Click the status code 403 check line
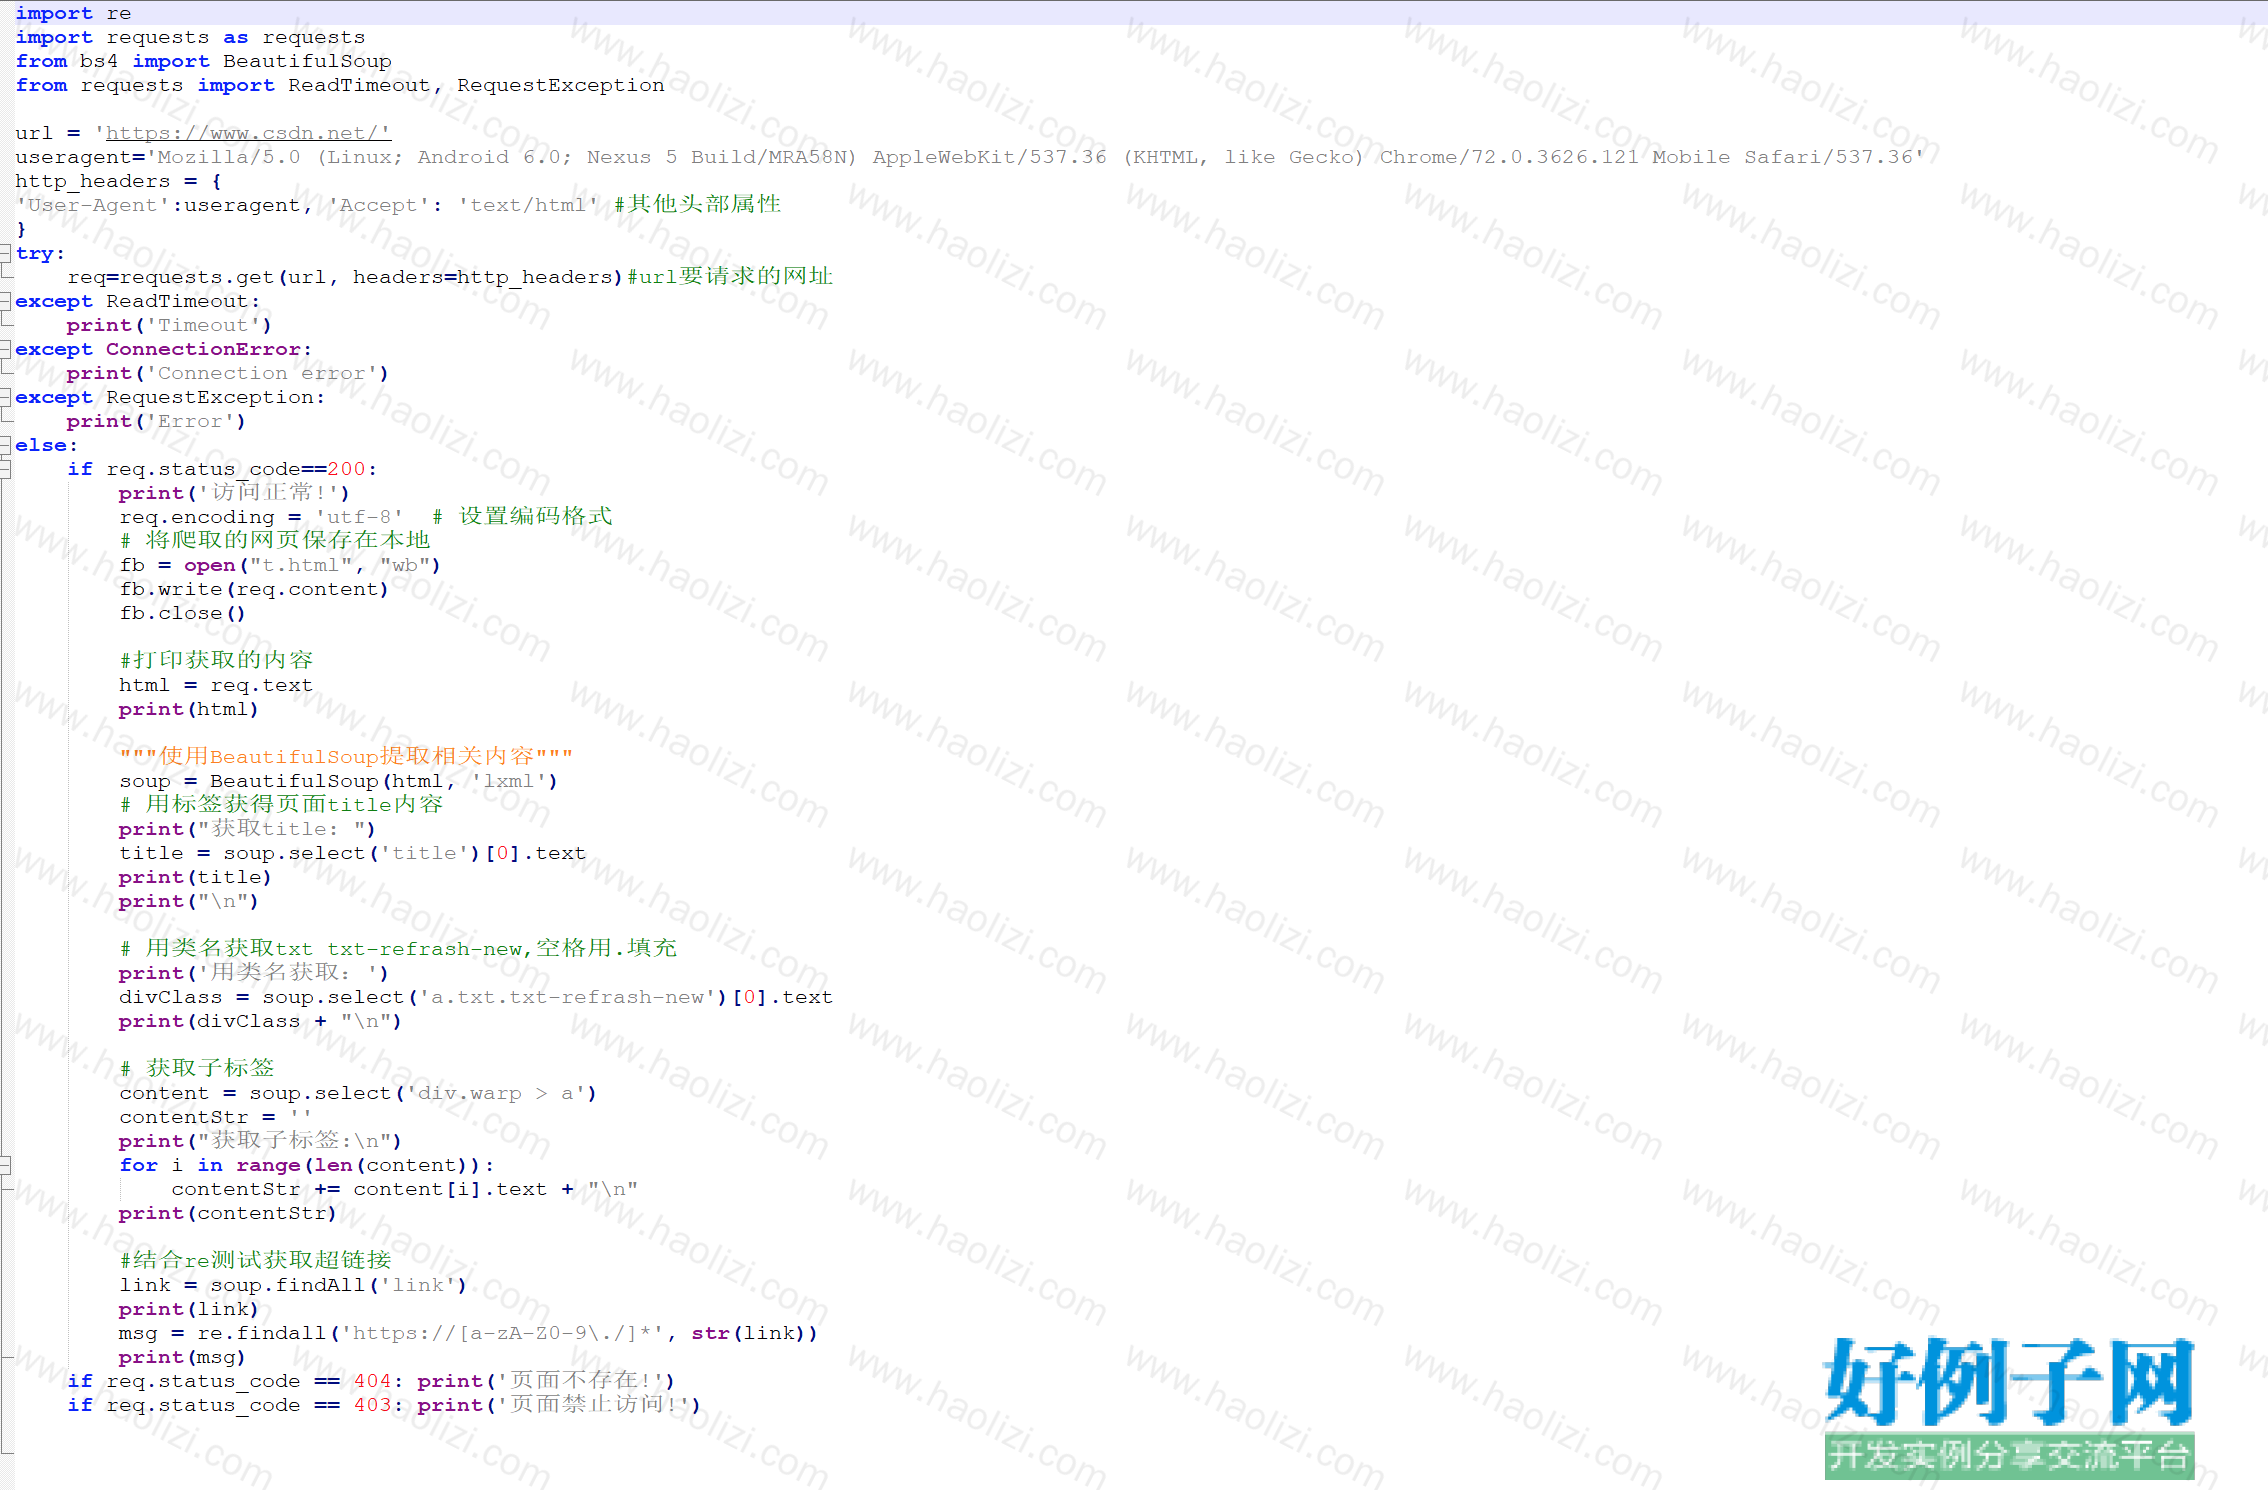2268x1490 pixels. 384,1404
